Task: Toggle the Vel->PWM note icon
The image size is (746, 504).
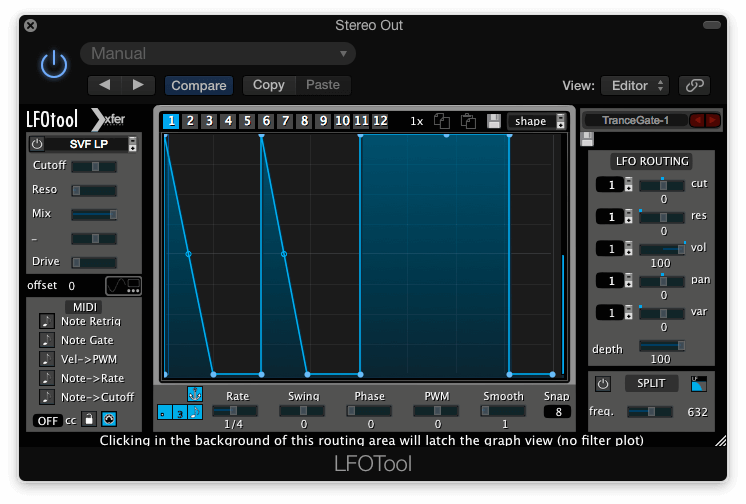Action: pyautogui.click(x=47, y=359)
